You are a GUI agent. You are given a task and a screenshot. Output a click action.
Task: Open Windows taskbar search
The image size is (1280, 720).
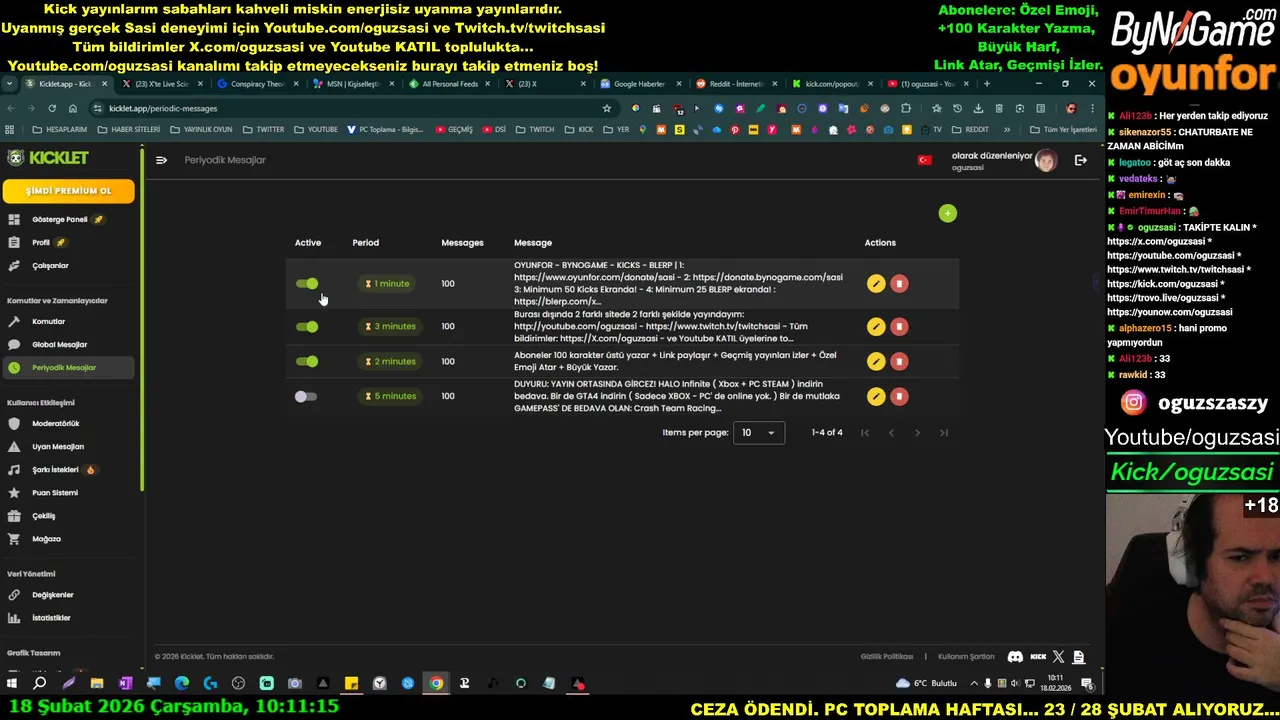tap(40, 684)
